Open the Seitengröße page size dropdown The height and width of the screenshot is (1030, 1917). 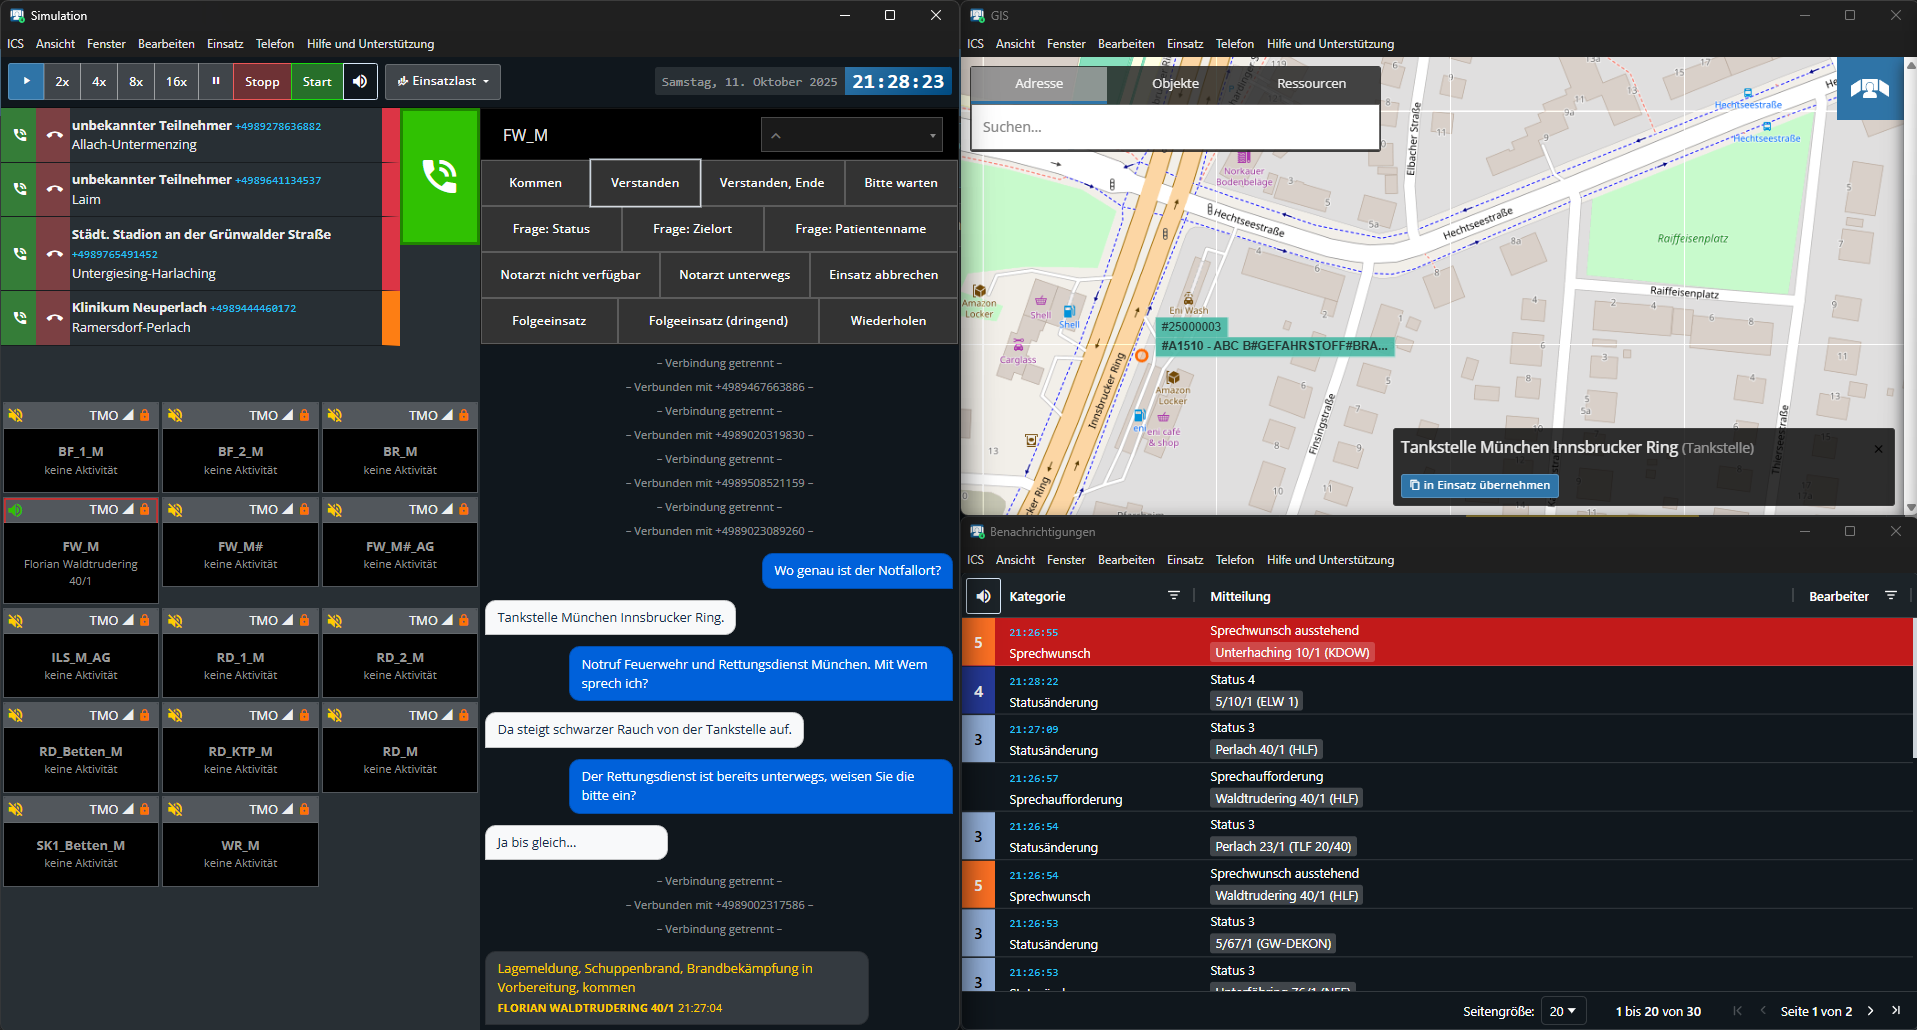tap(1562, 1011)
